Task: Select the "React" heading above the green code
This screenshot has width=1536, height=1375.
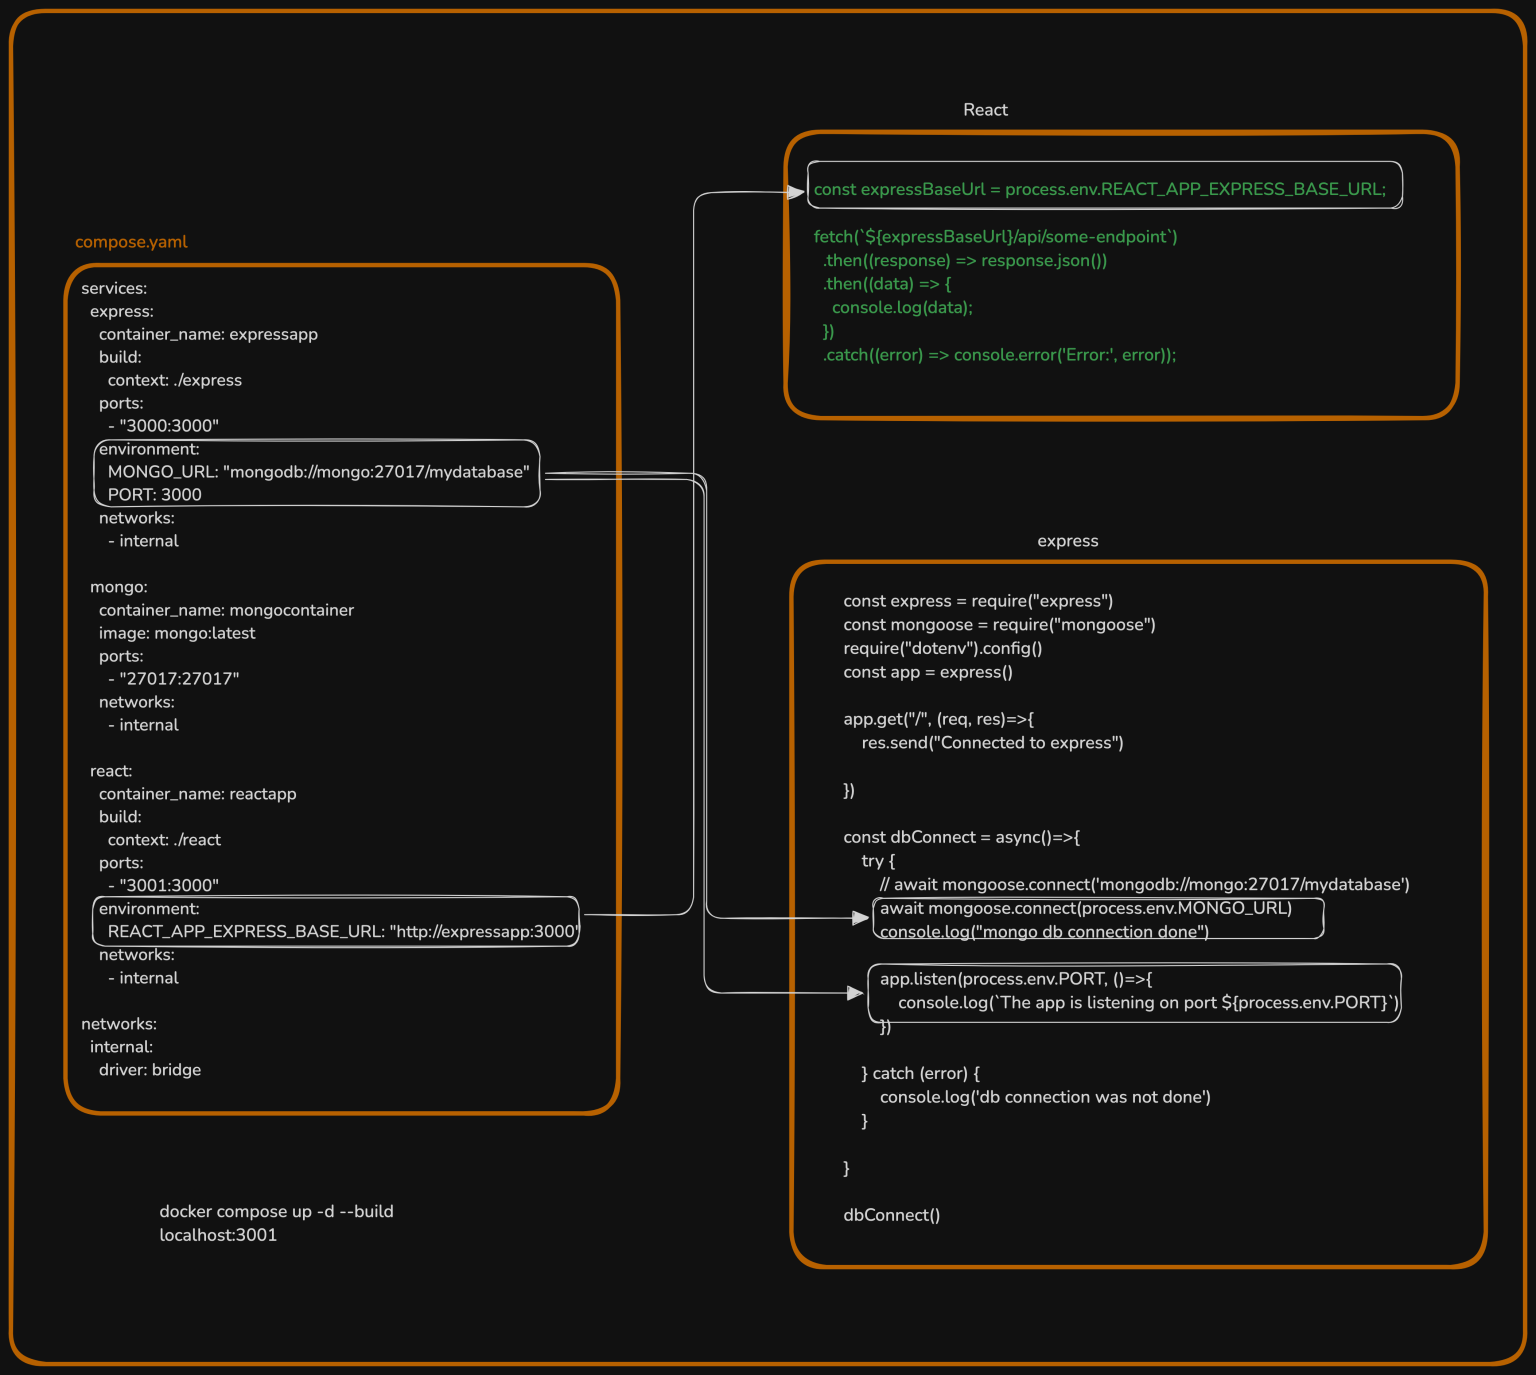Action: click(985, 110)
